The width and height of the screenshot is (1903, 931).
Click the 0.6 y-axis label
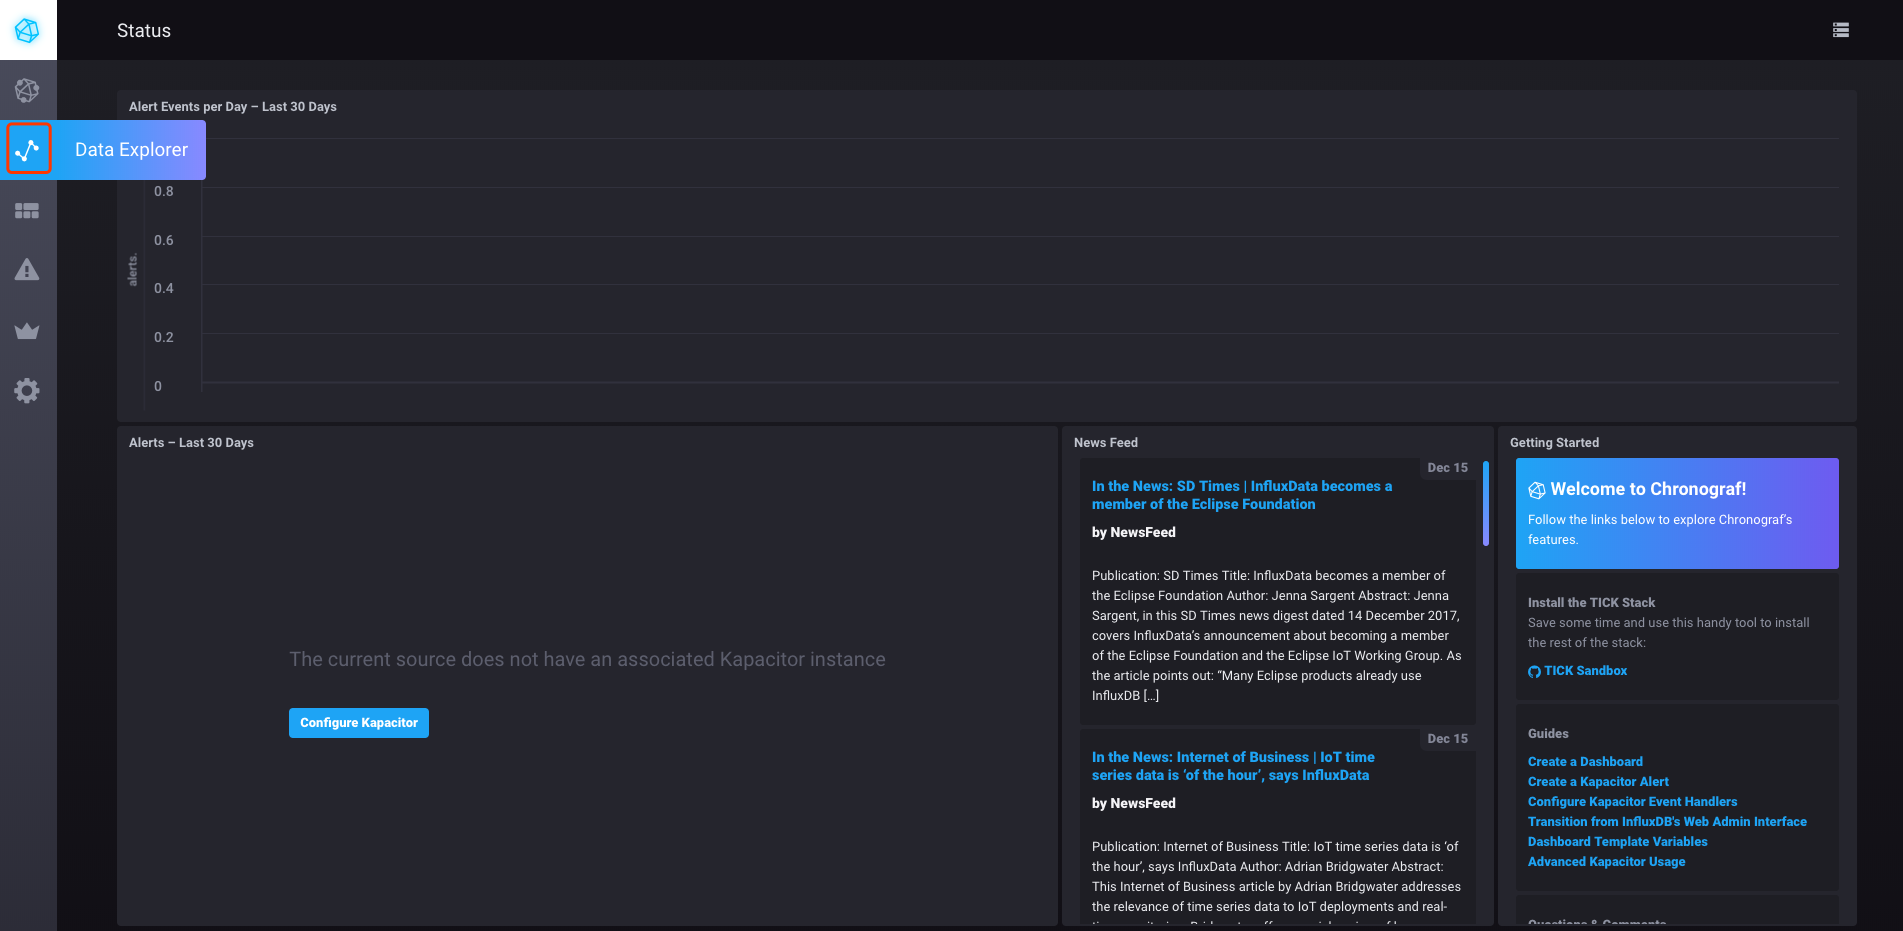(x=164, y=241)
